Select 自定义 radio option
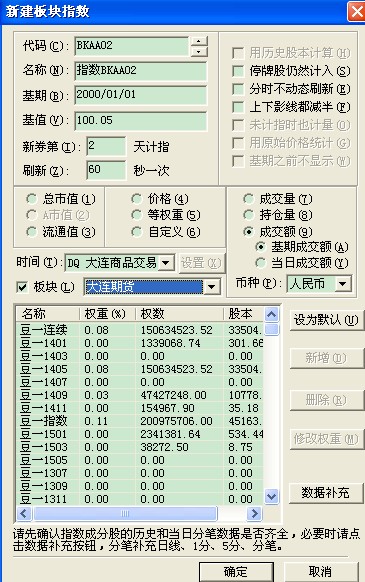The image size is (365, 582). pos(137,232)
